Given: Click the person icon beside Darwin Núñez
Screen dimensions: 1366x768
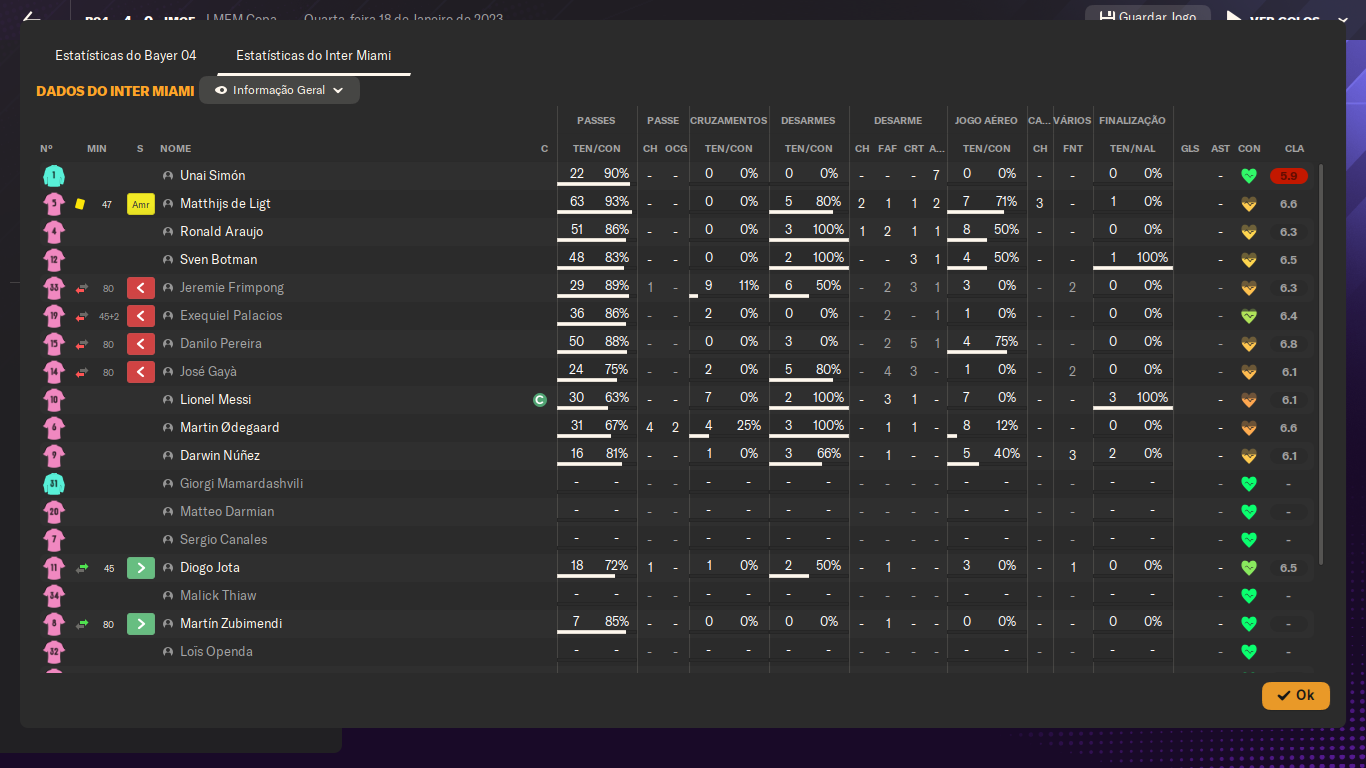Looking at the screenshot, I should click(168, 456).
